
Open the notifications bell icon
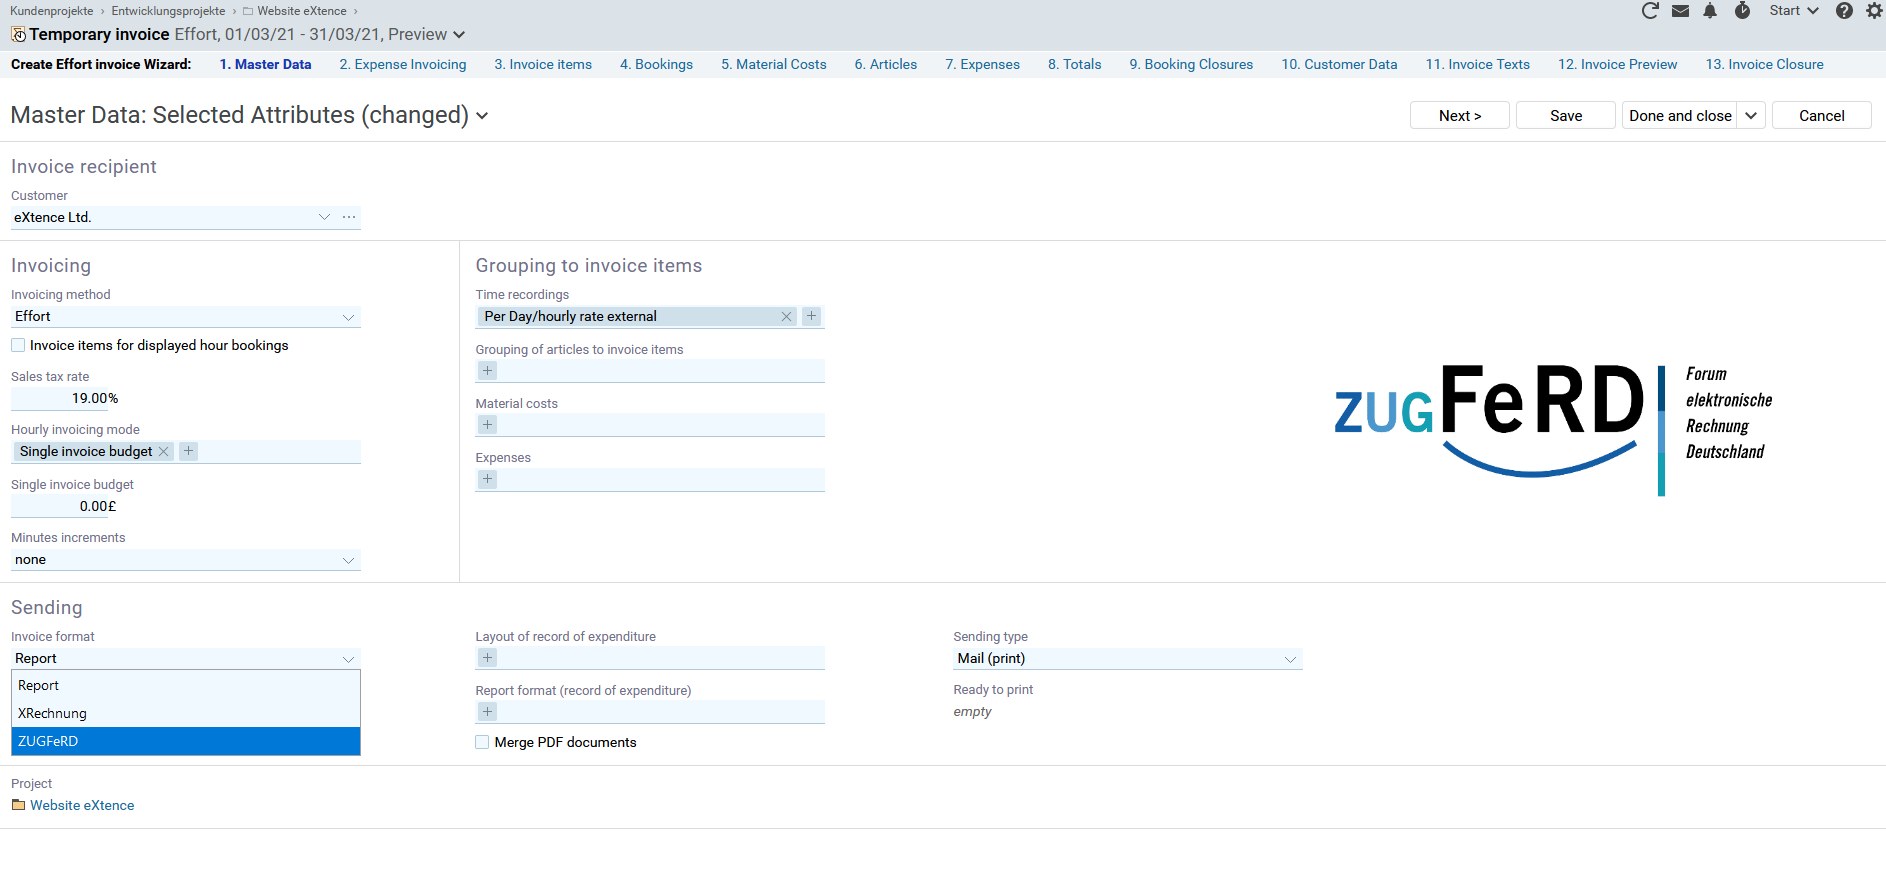pyautogui.click(x=1710, y=11)
